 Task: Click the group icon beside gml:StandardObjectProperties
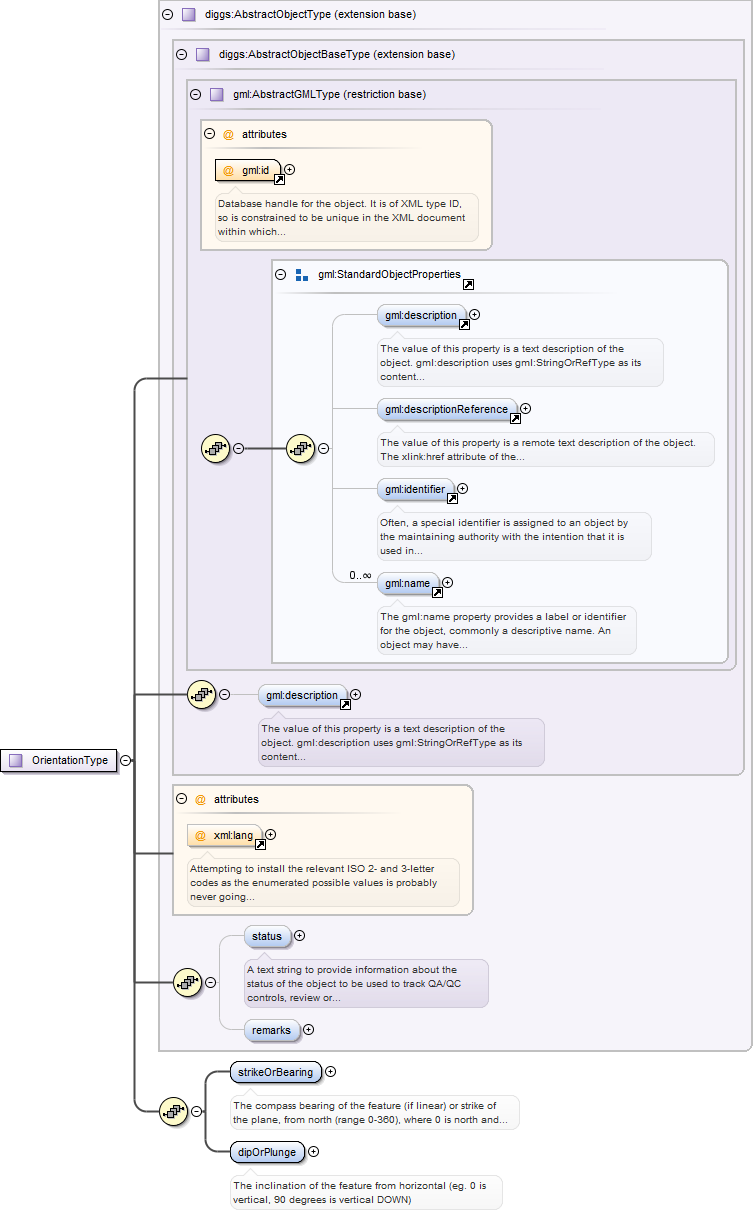point(302,274)
